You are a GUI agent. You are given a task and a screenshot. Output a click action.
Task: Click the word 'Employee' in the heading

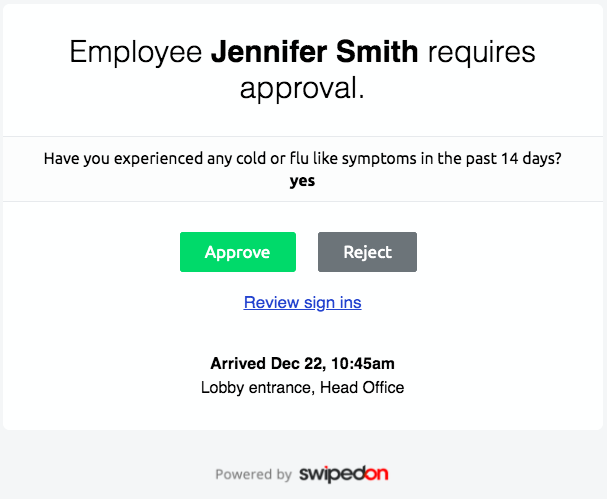point(135,53)
